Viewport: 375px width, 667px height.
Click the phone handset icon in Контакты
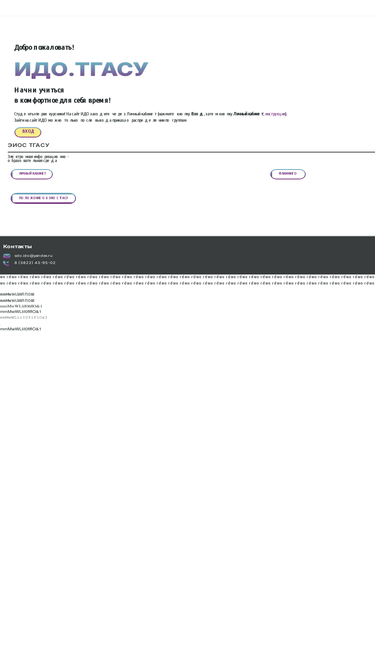click(6, 263)
